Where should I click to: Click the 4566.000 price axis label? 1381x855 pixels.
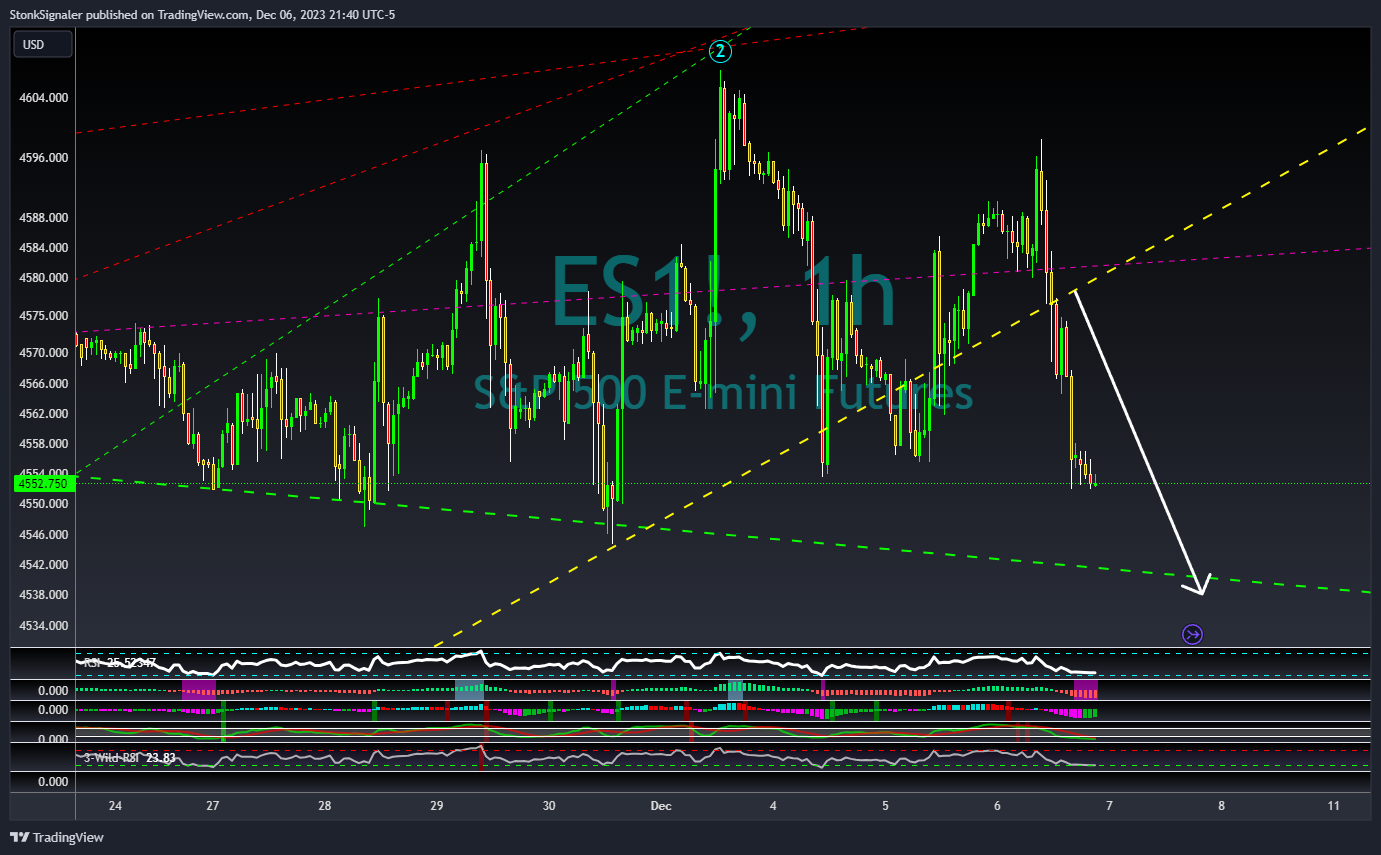pyautogui.click(x=44, y=384)
